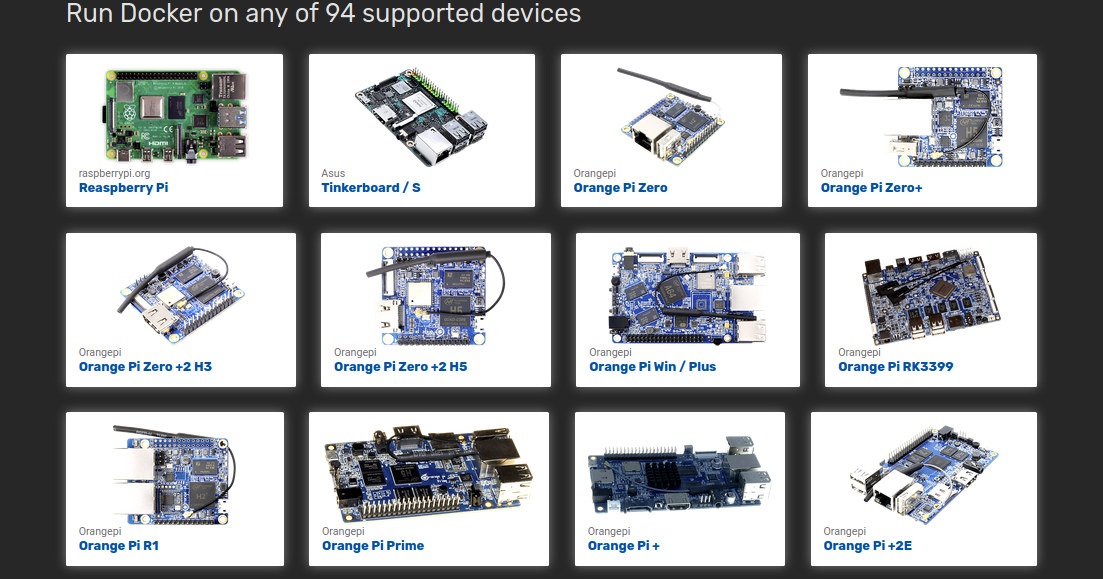Select the Asus Tinkerboard board photo
This screenshot has width=1103, height=579.
click(421, 116)
